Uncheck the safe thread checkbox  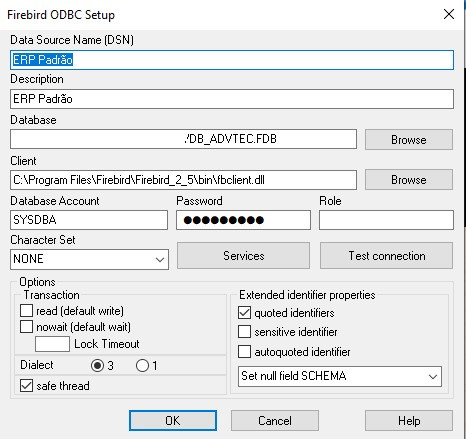pos(26,386)
